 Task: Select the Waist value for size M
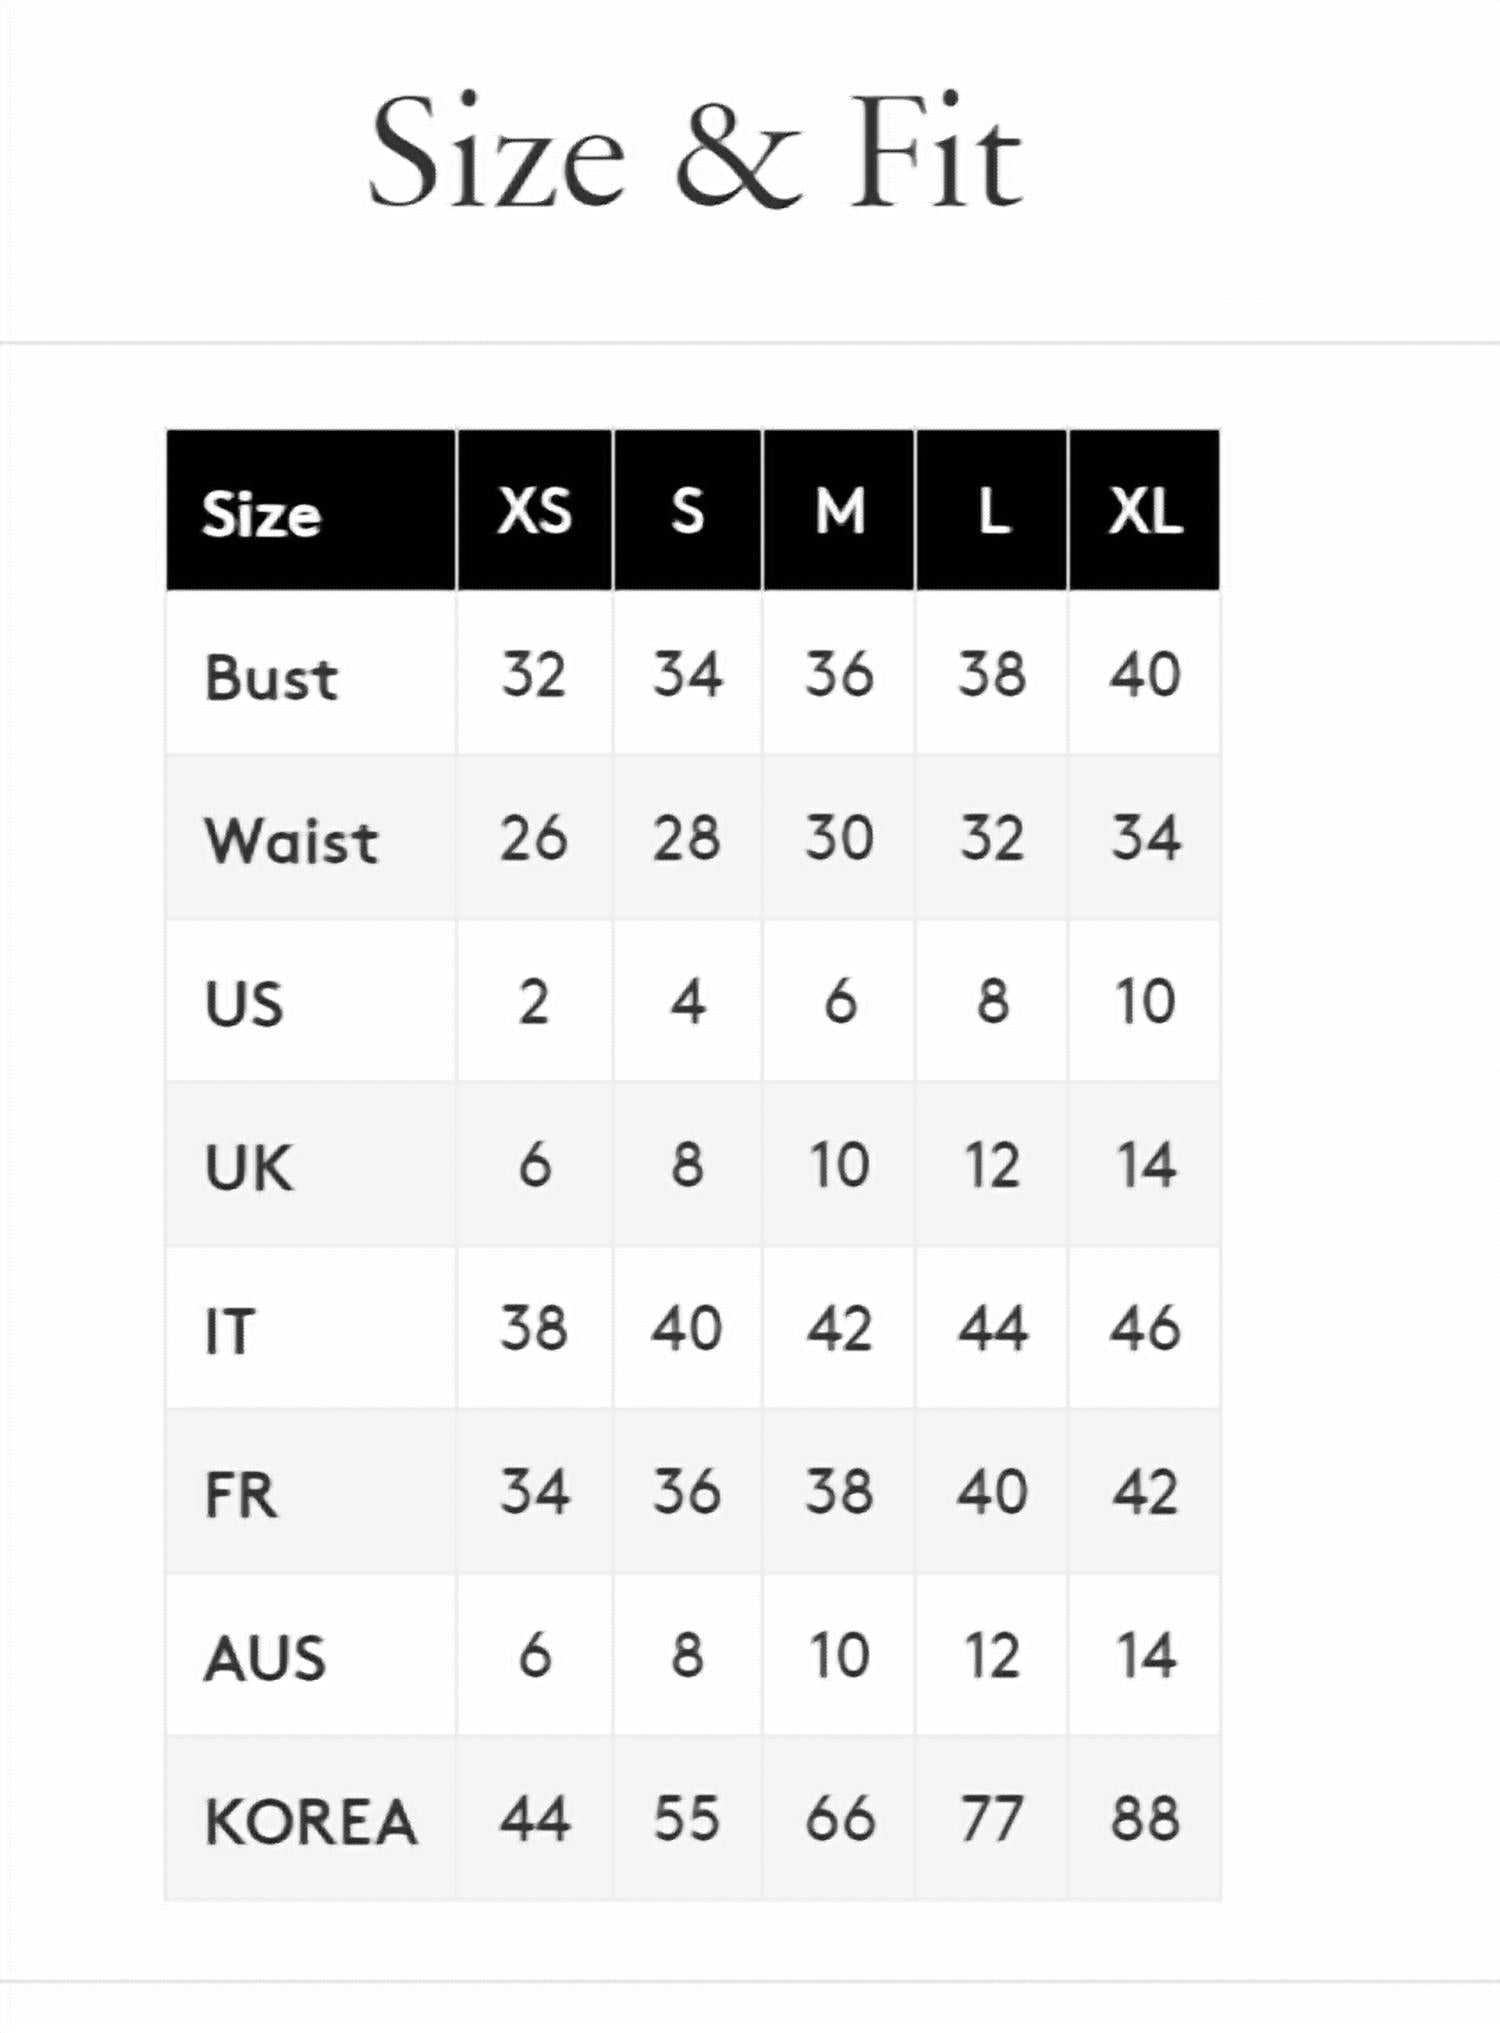839,838
